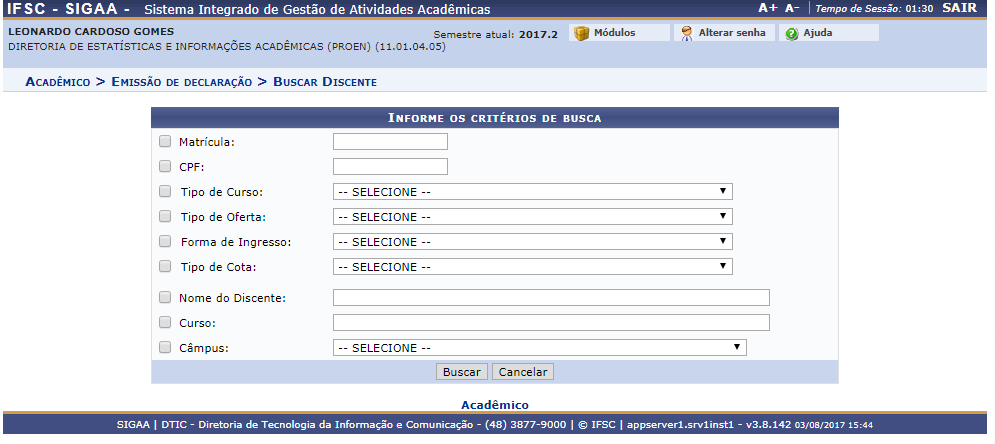Open the Módulos box icon

582,33
